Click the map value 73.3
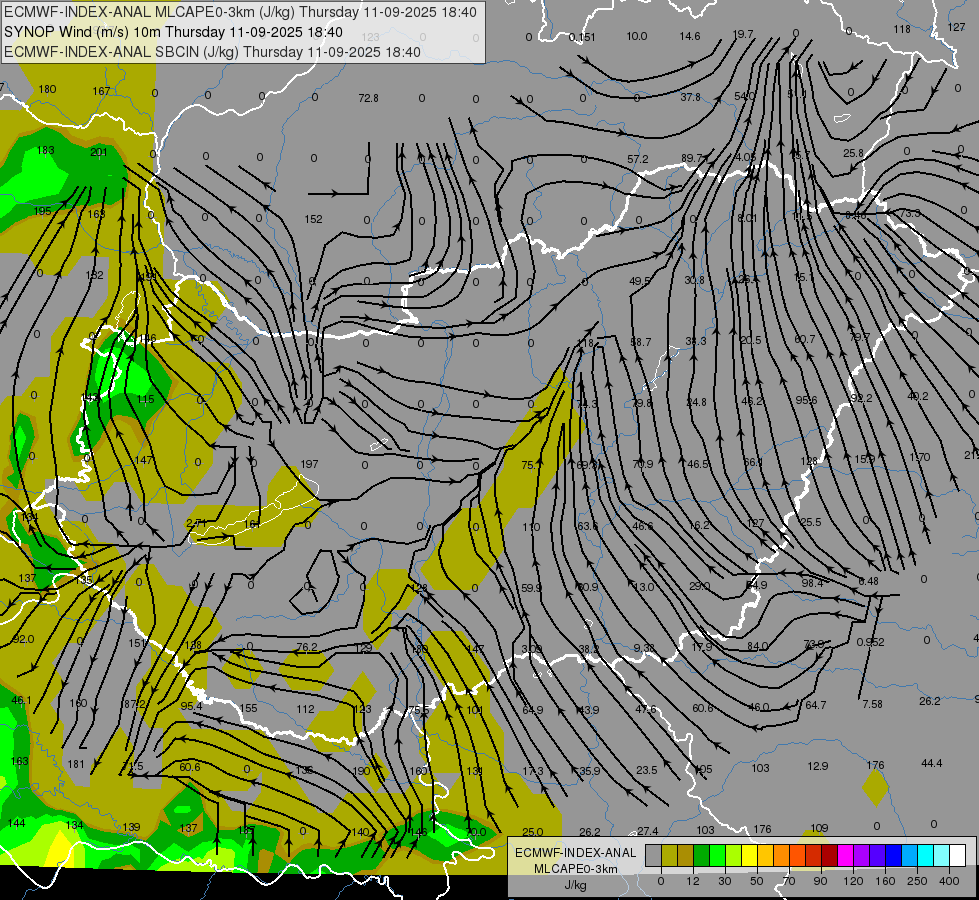This screenshot has width=979, height=900. [x=910, y=213]
